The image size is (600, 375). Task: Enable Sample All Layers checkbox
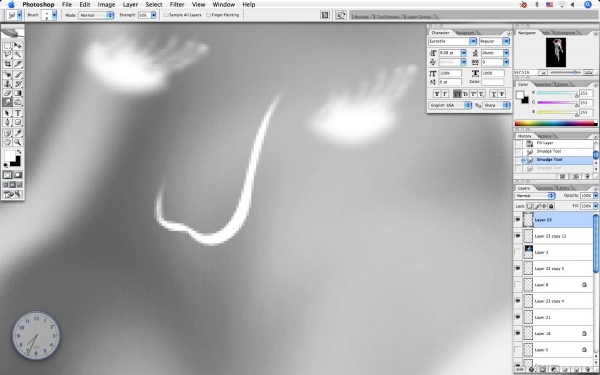[166, 15]
